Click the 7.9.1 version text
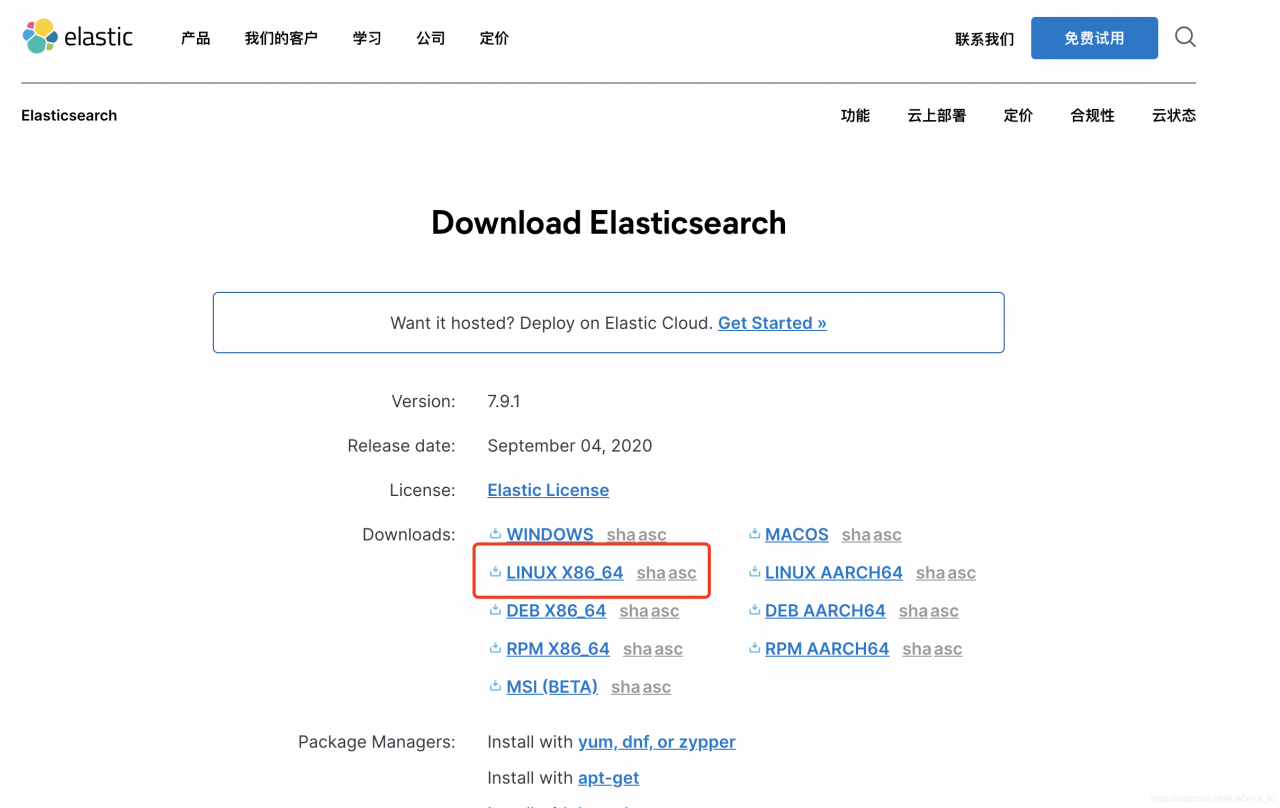 point(504,401)
